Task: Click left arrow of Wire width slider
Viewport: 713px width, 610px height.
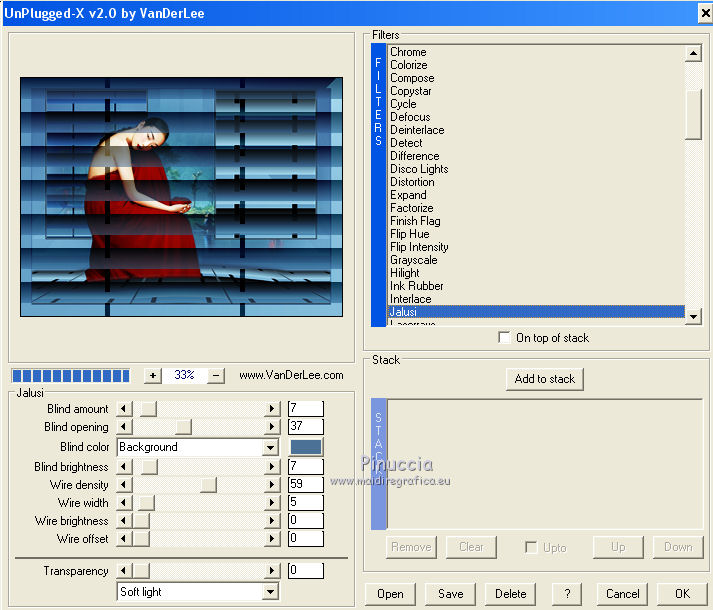Action: click(x=124, y=503)
